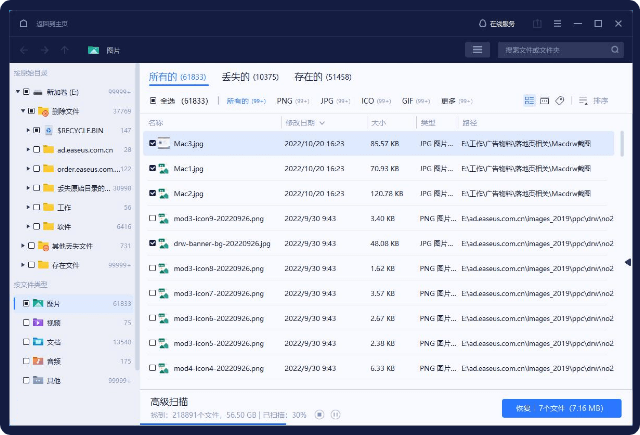Viewport: 640px width, 435px height.
Task: Check the mod3-icon9-20220926.png checkbox
Action: click(x=152, y=218)
